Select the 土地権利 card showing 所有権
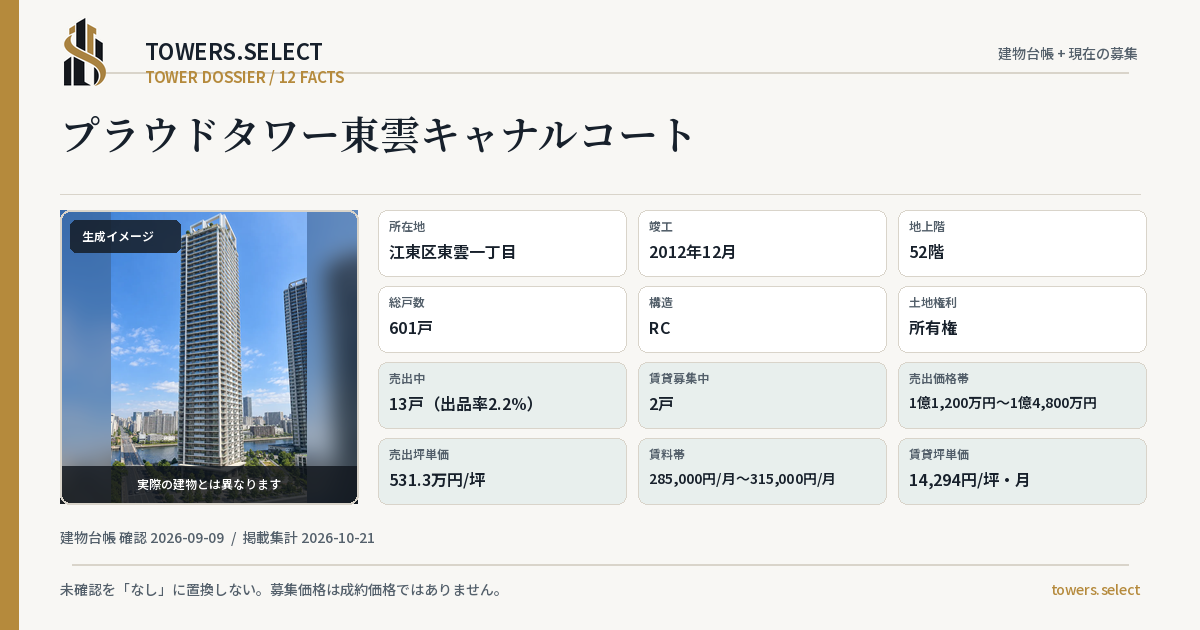 (x=1022, y=319)
